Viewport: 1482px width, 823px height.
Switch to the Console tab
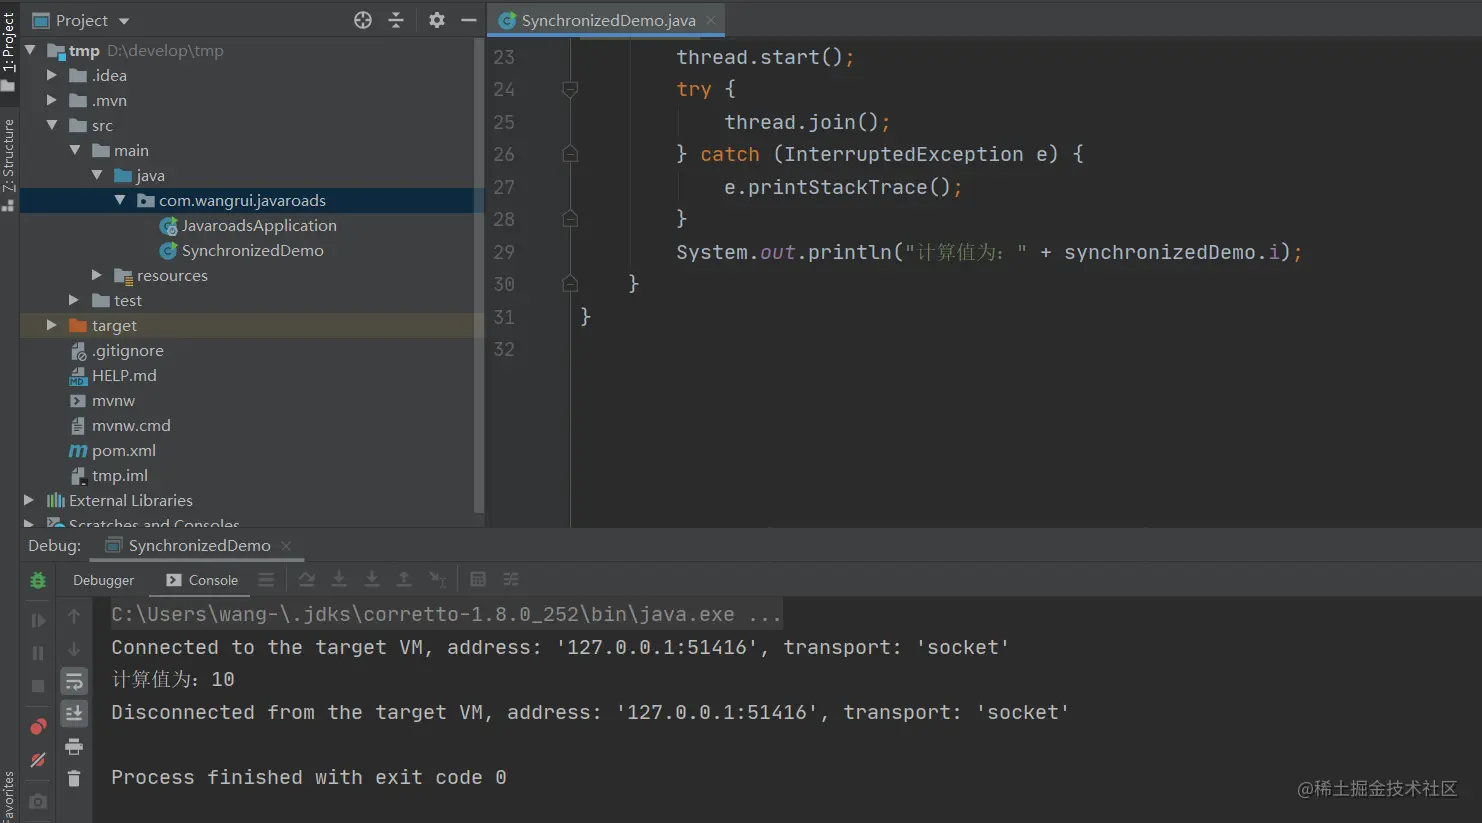pyautogui.click(x=202, y=580)
